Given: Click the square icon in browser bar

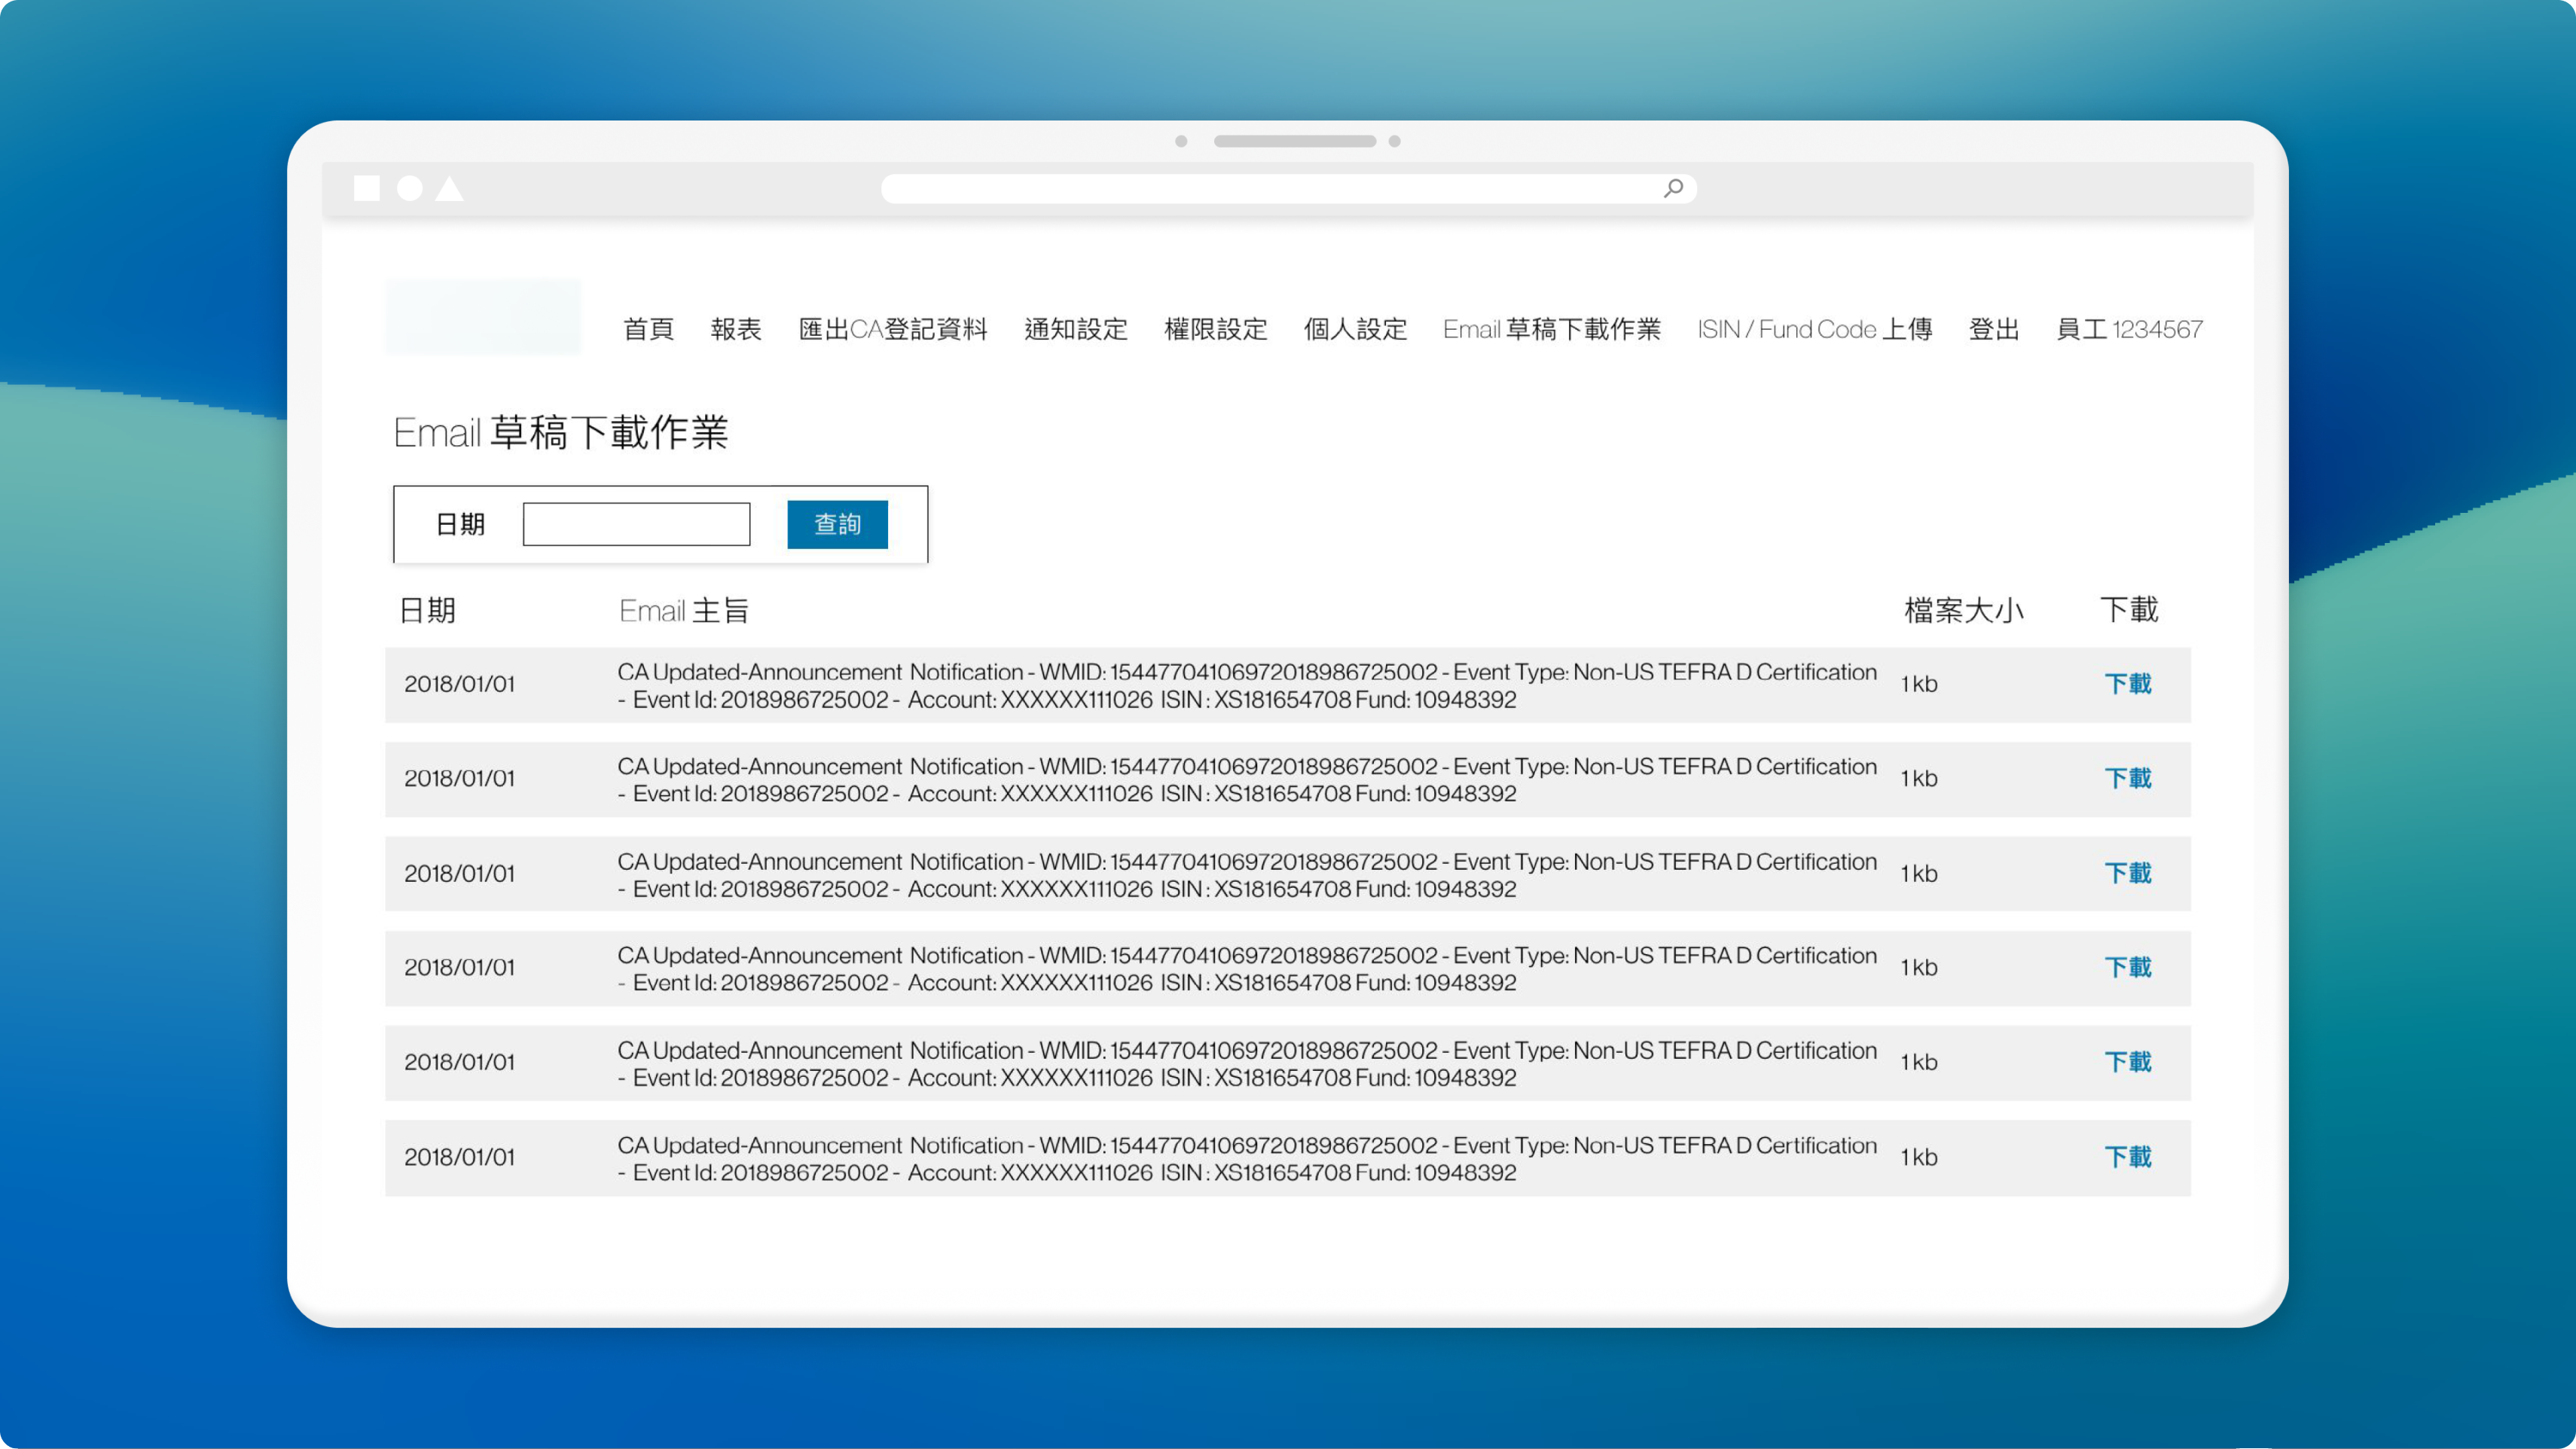Looking at the screenshot, I should [x=367, y=188].
